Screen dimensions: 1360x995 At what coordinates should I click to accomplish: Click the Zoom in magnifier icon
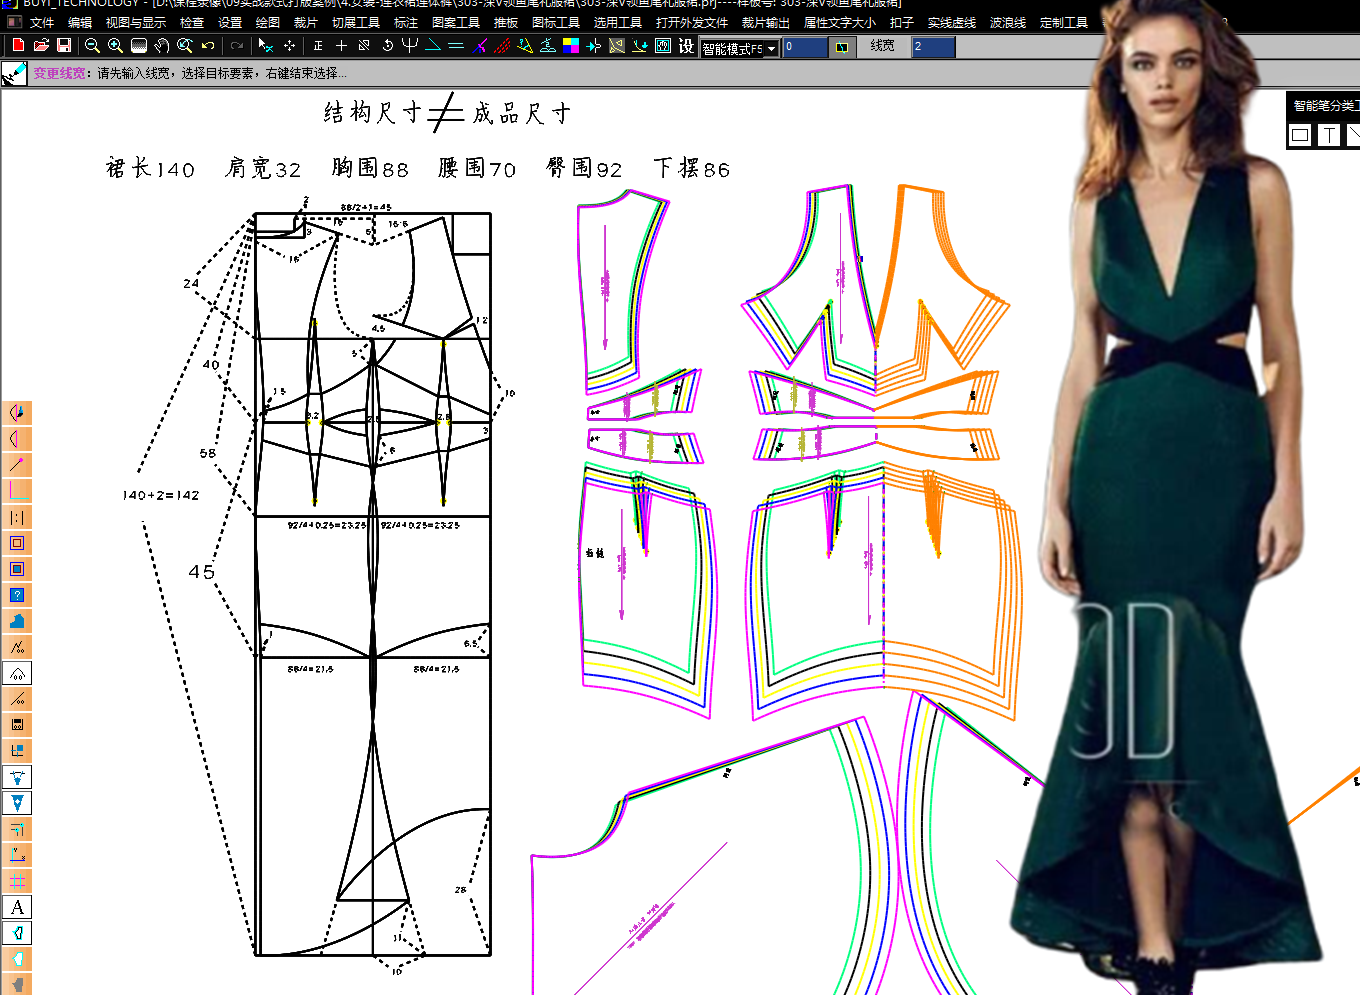click(x=115, y=46)
